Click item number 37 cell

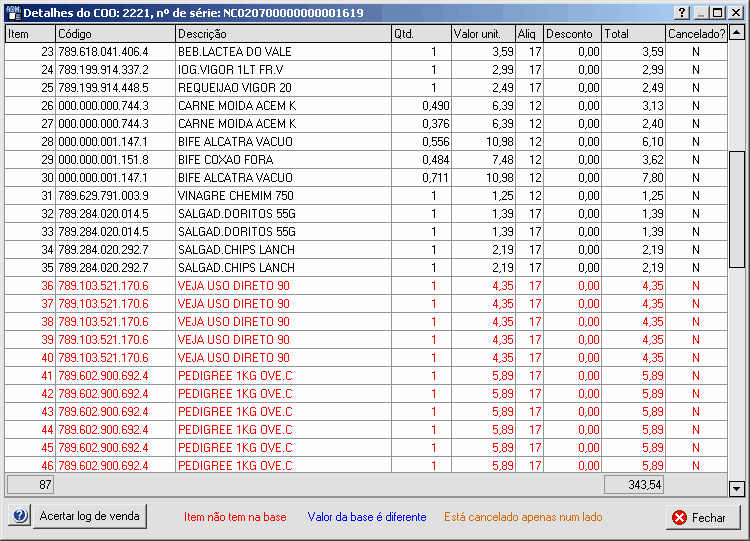pyautogui.click(x=30, y=304)
